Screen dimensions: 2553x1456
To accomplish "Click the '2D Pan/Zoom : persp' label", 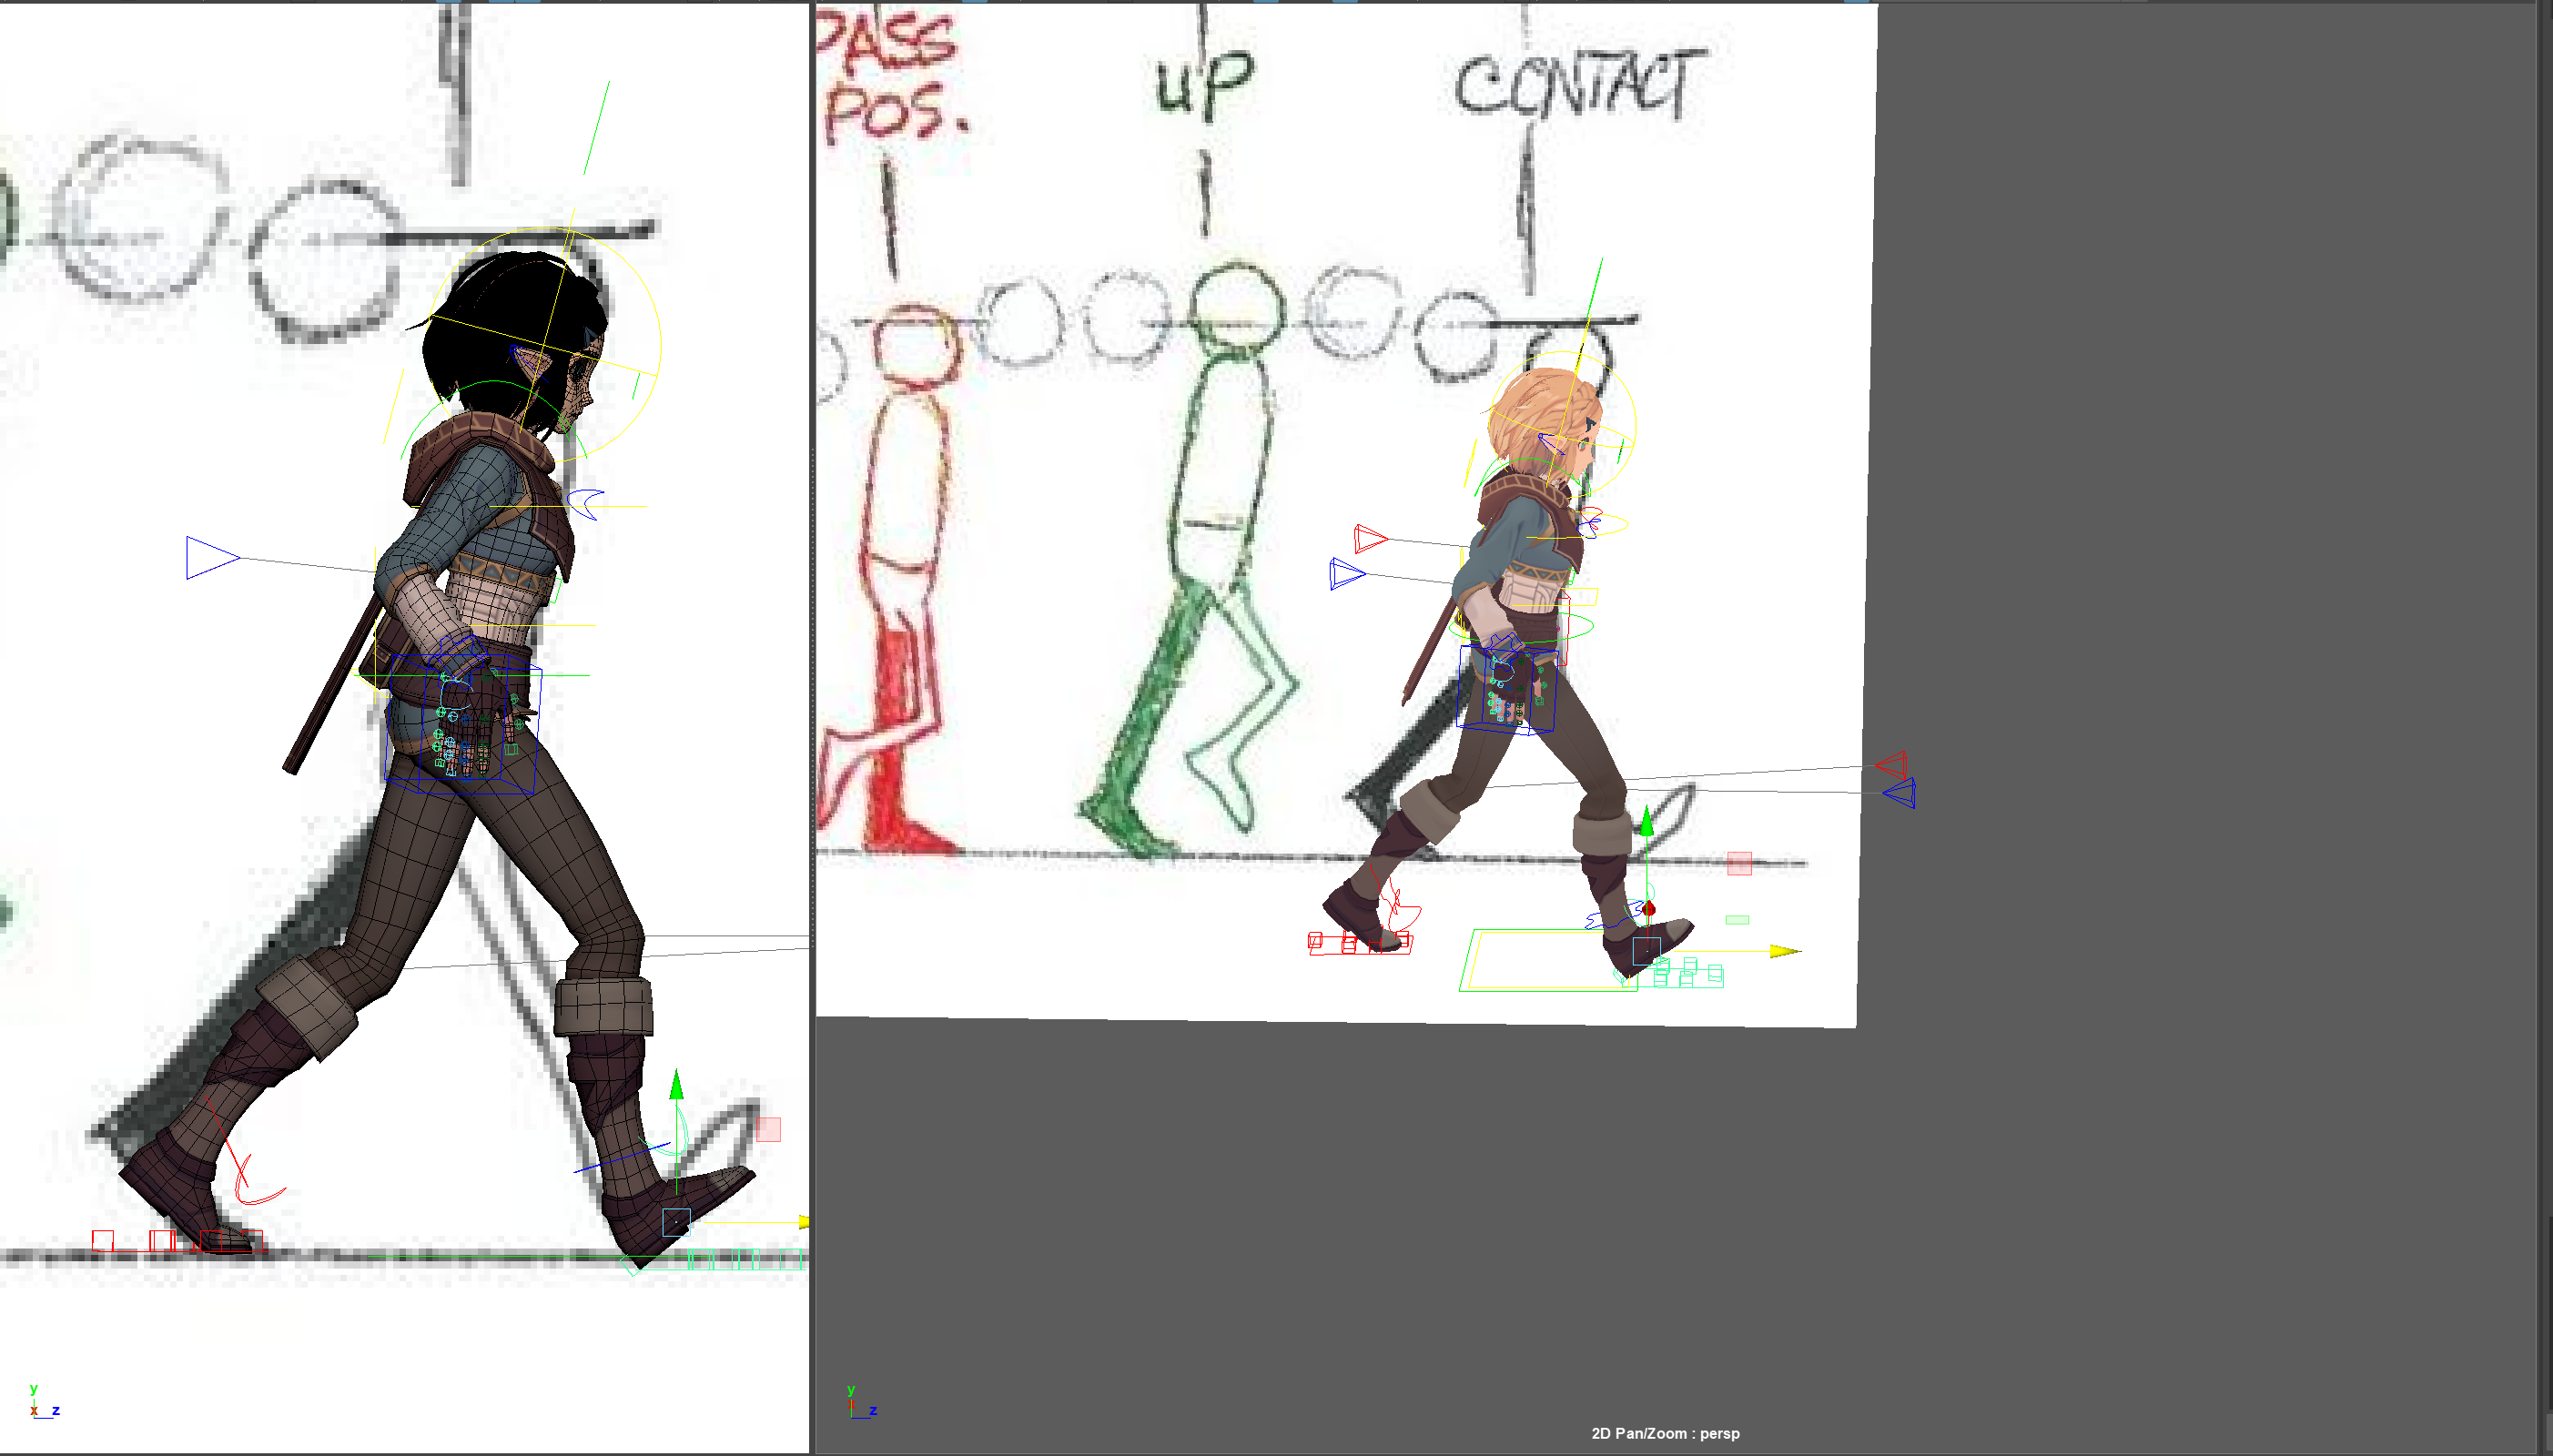I will coord(1665,1433).
